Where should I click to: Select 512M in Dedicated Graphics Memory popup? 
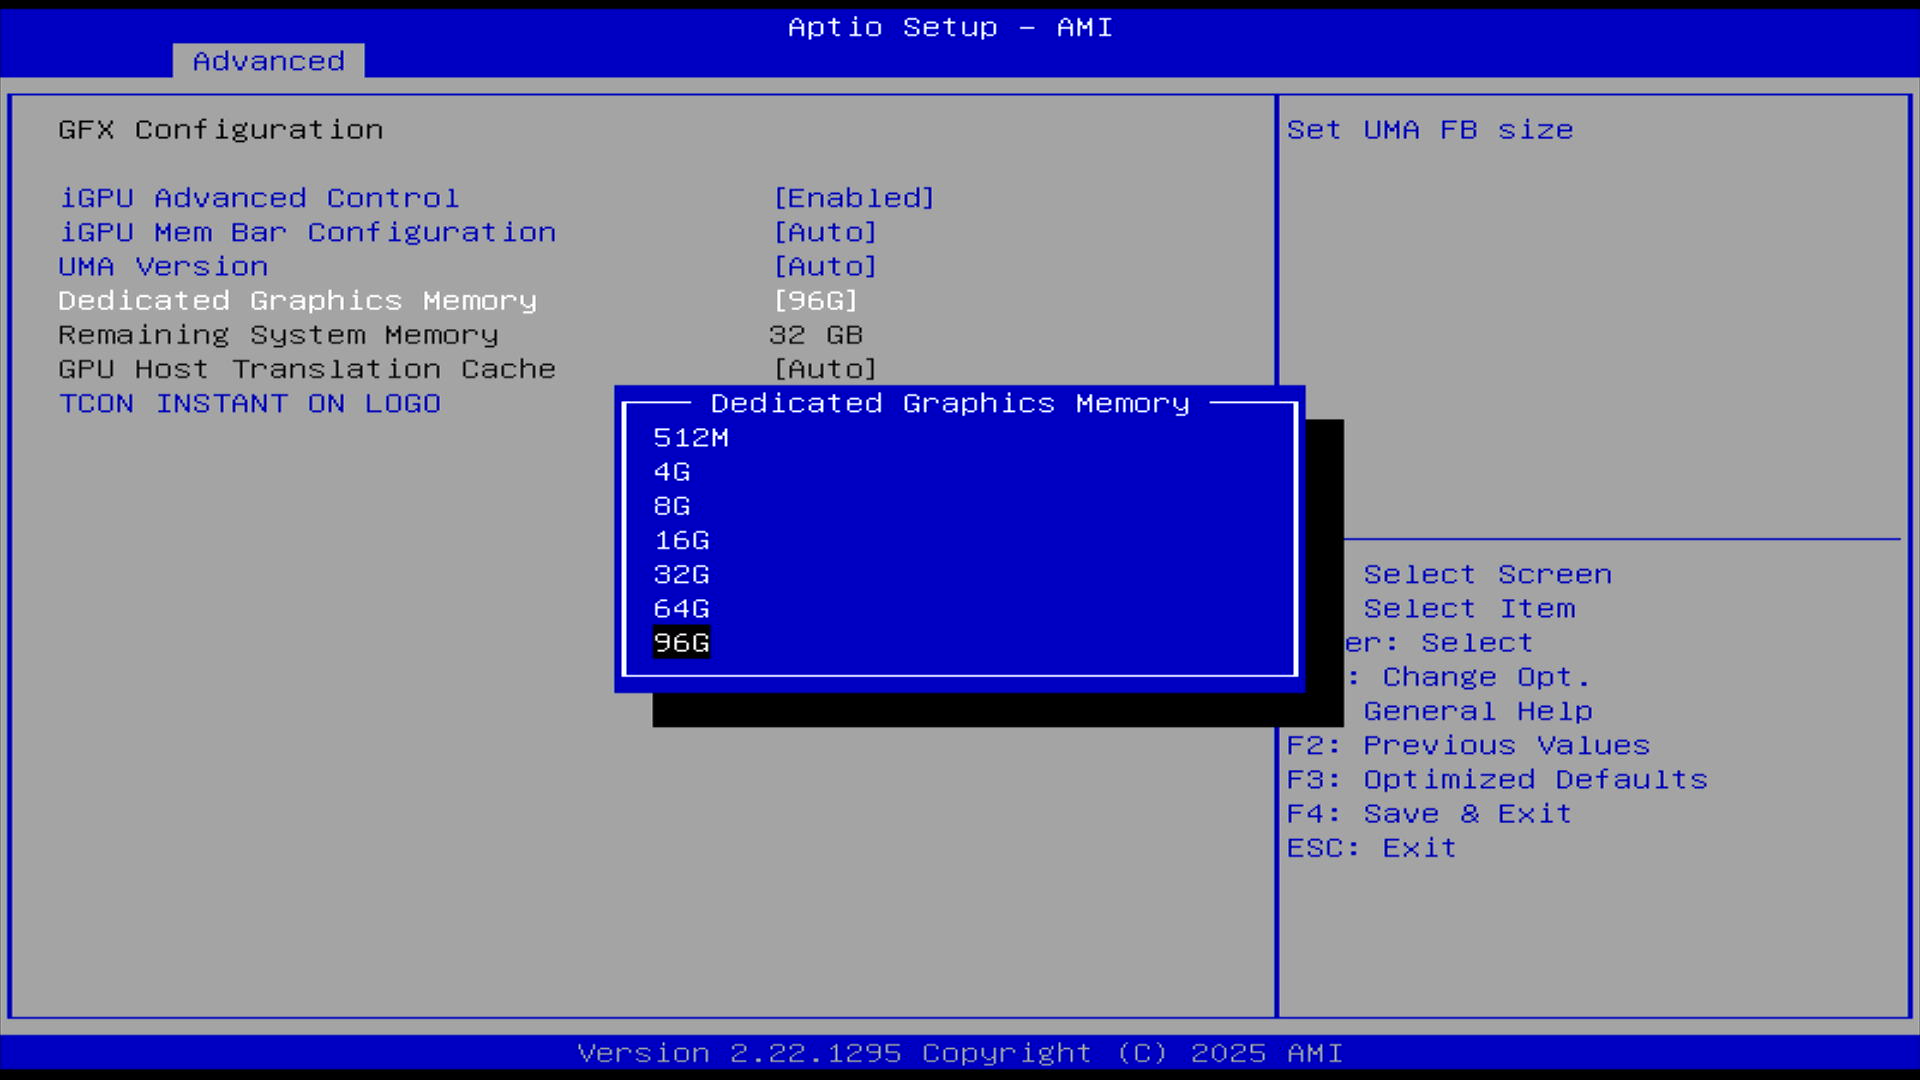pos(691,438)
